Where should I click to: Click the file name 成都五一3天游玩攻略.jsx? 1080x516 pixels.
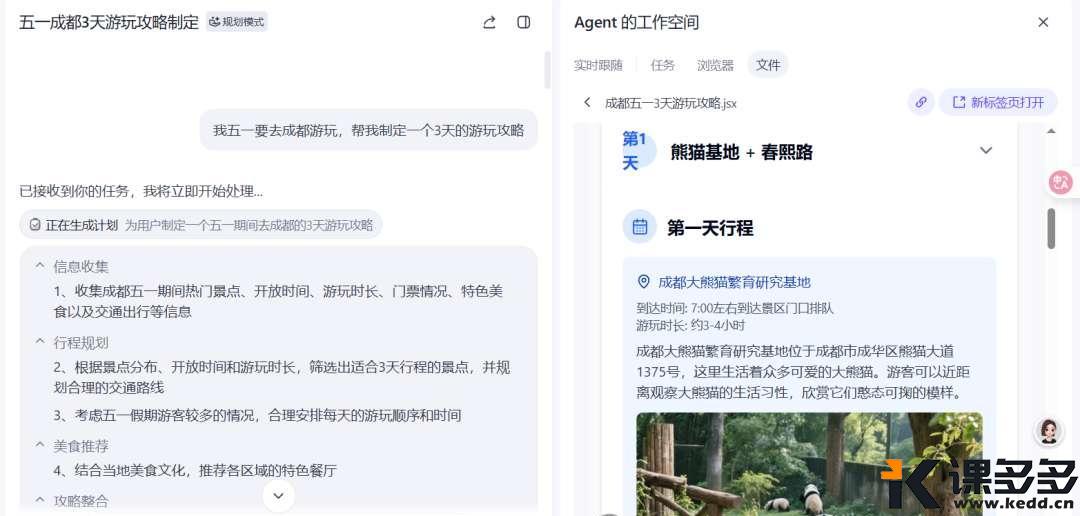click(x=671, y=103)
